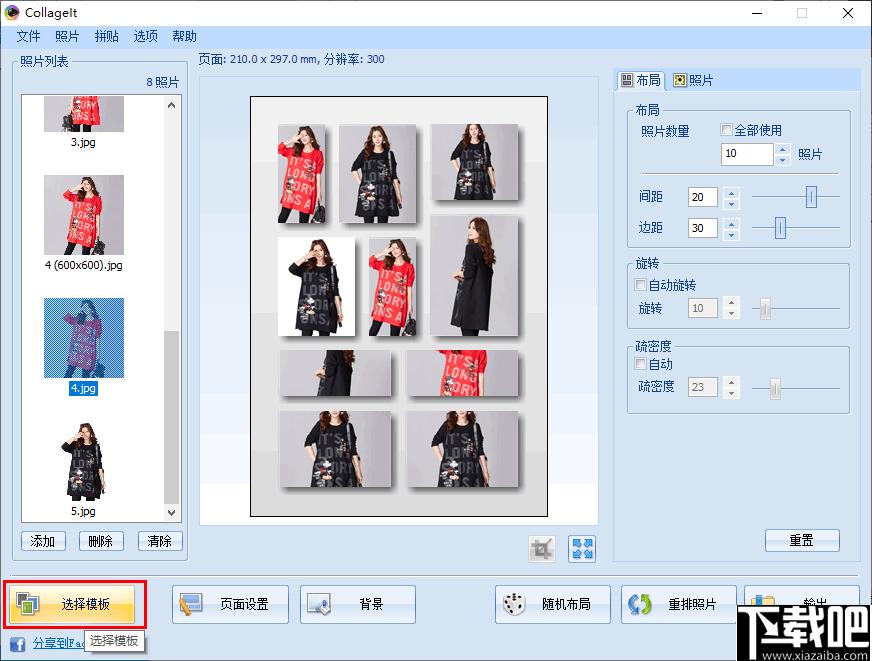Click photo list scrollbar down arrow
872x661 pixels.
point(171,513)
